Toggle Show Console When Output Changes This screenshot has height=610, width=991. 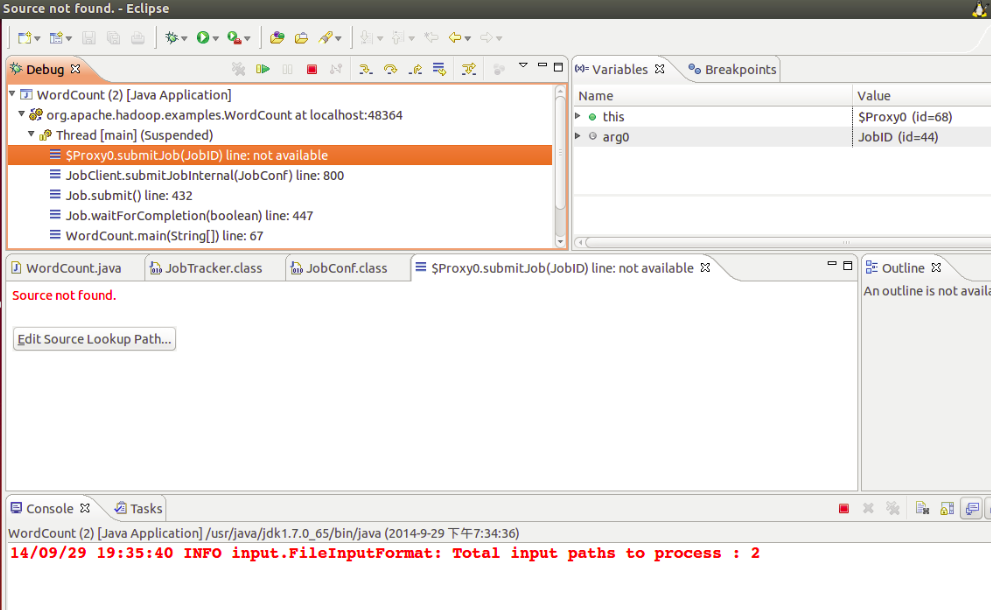[x=972, y=508]
